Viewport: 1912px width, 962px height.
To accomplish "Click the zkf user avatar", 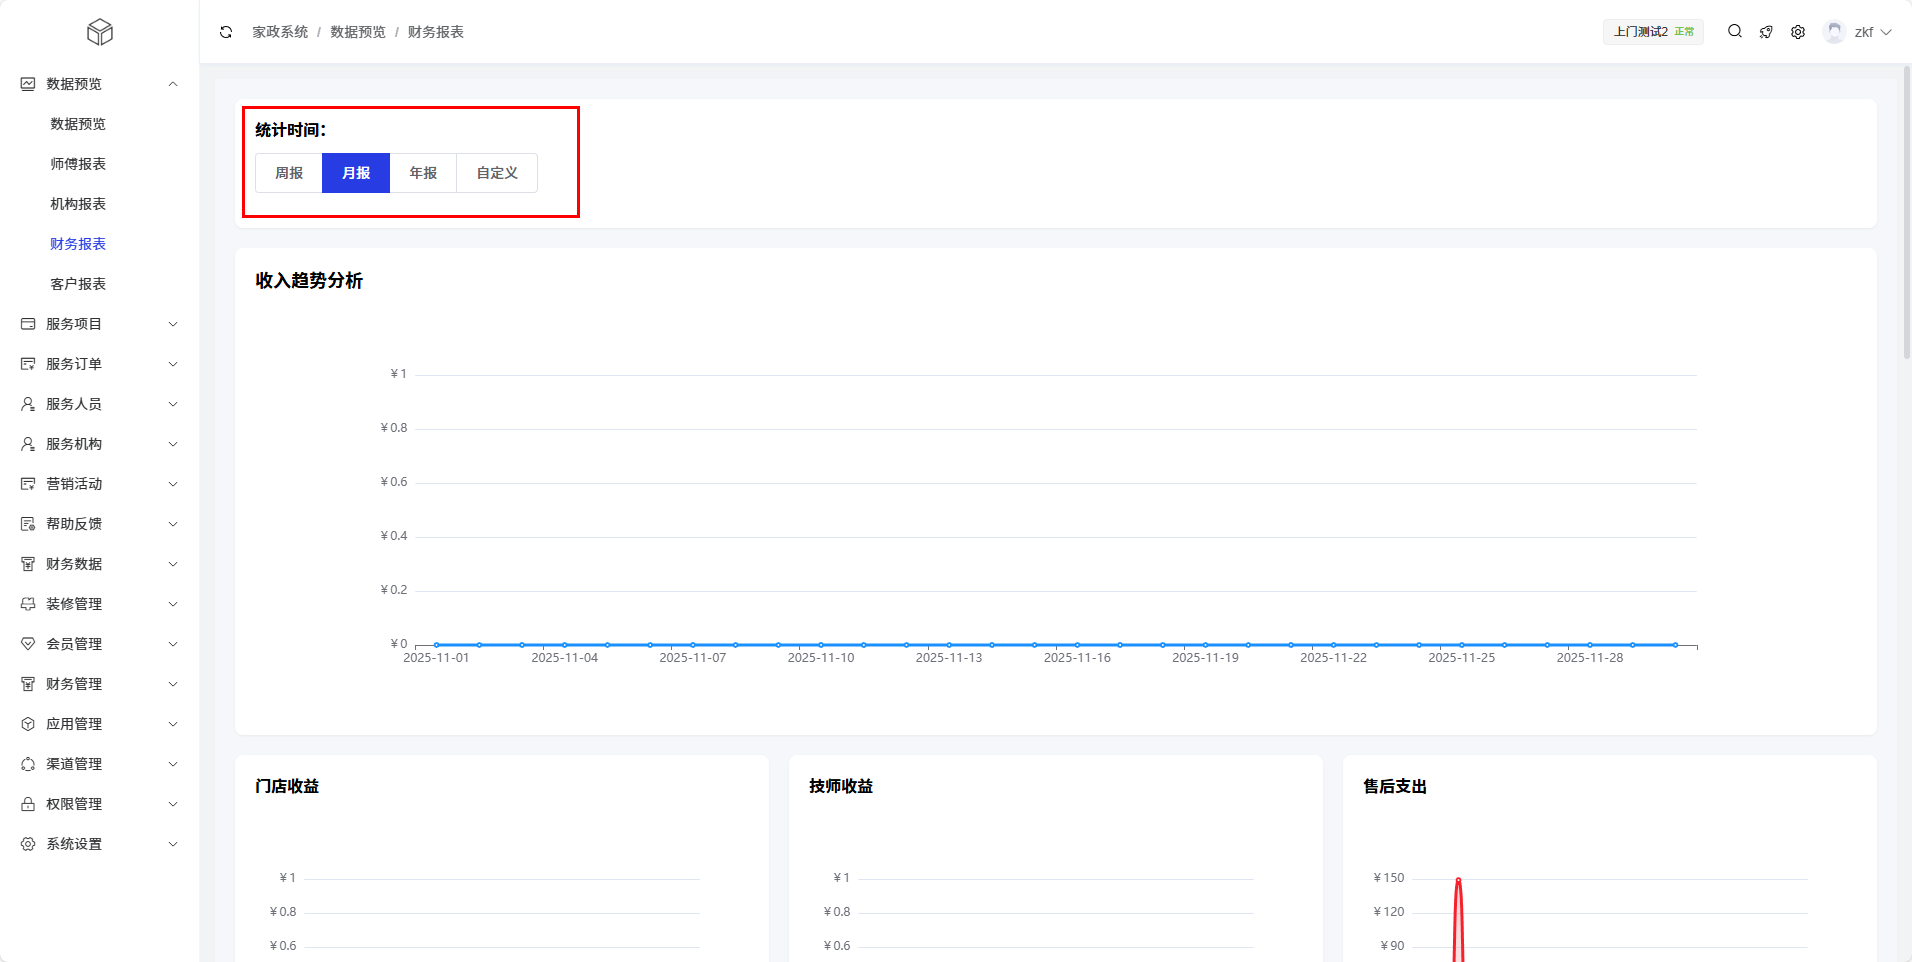I will click(x=1834, y=32).
